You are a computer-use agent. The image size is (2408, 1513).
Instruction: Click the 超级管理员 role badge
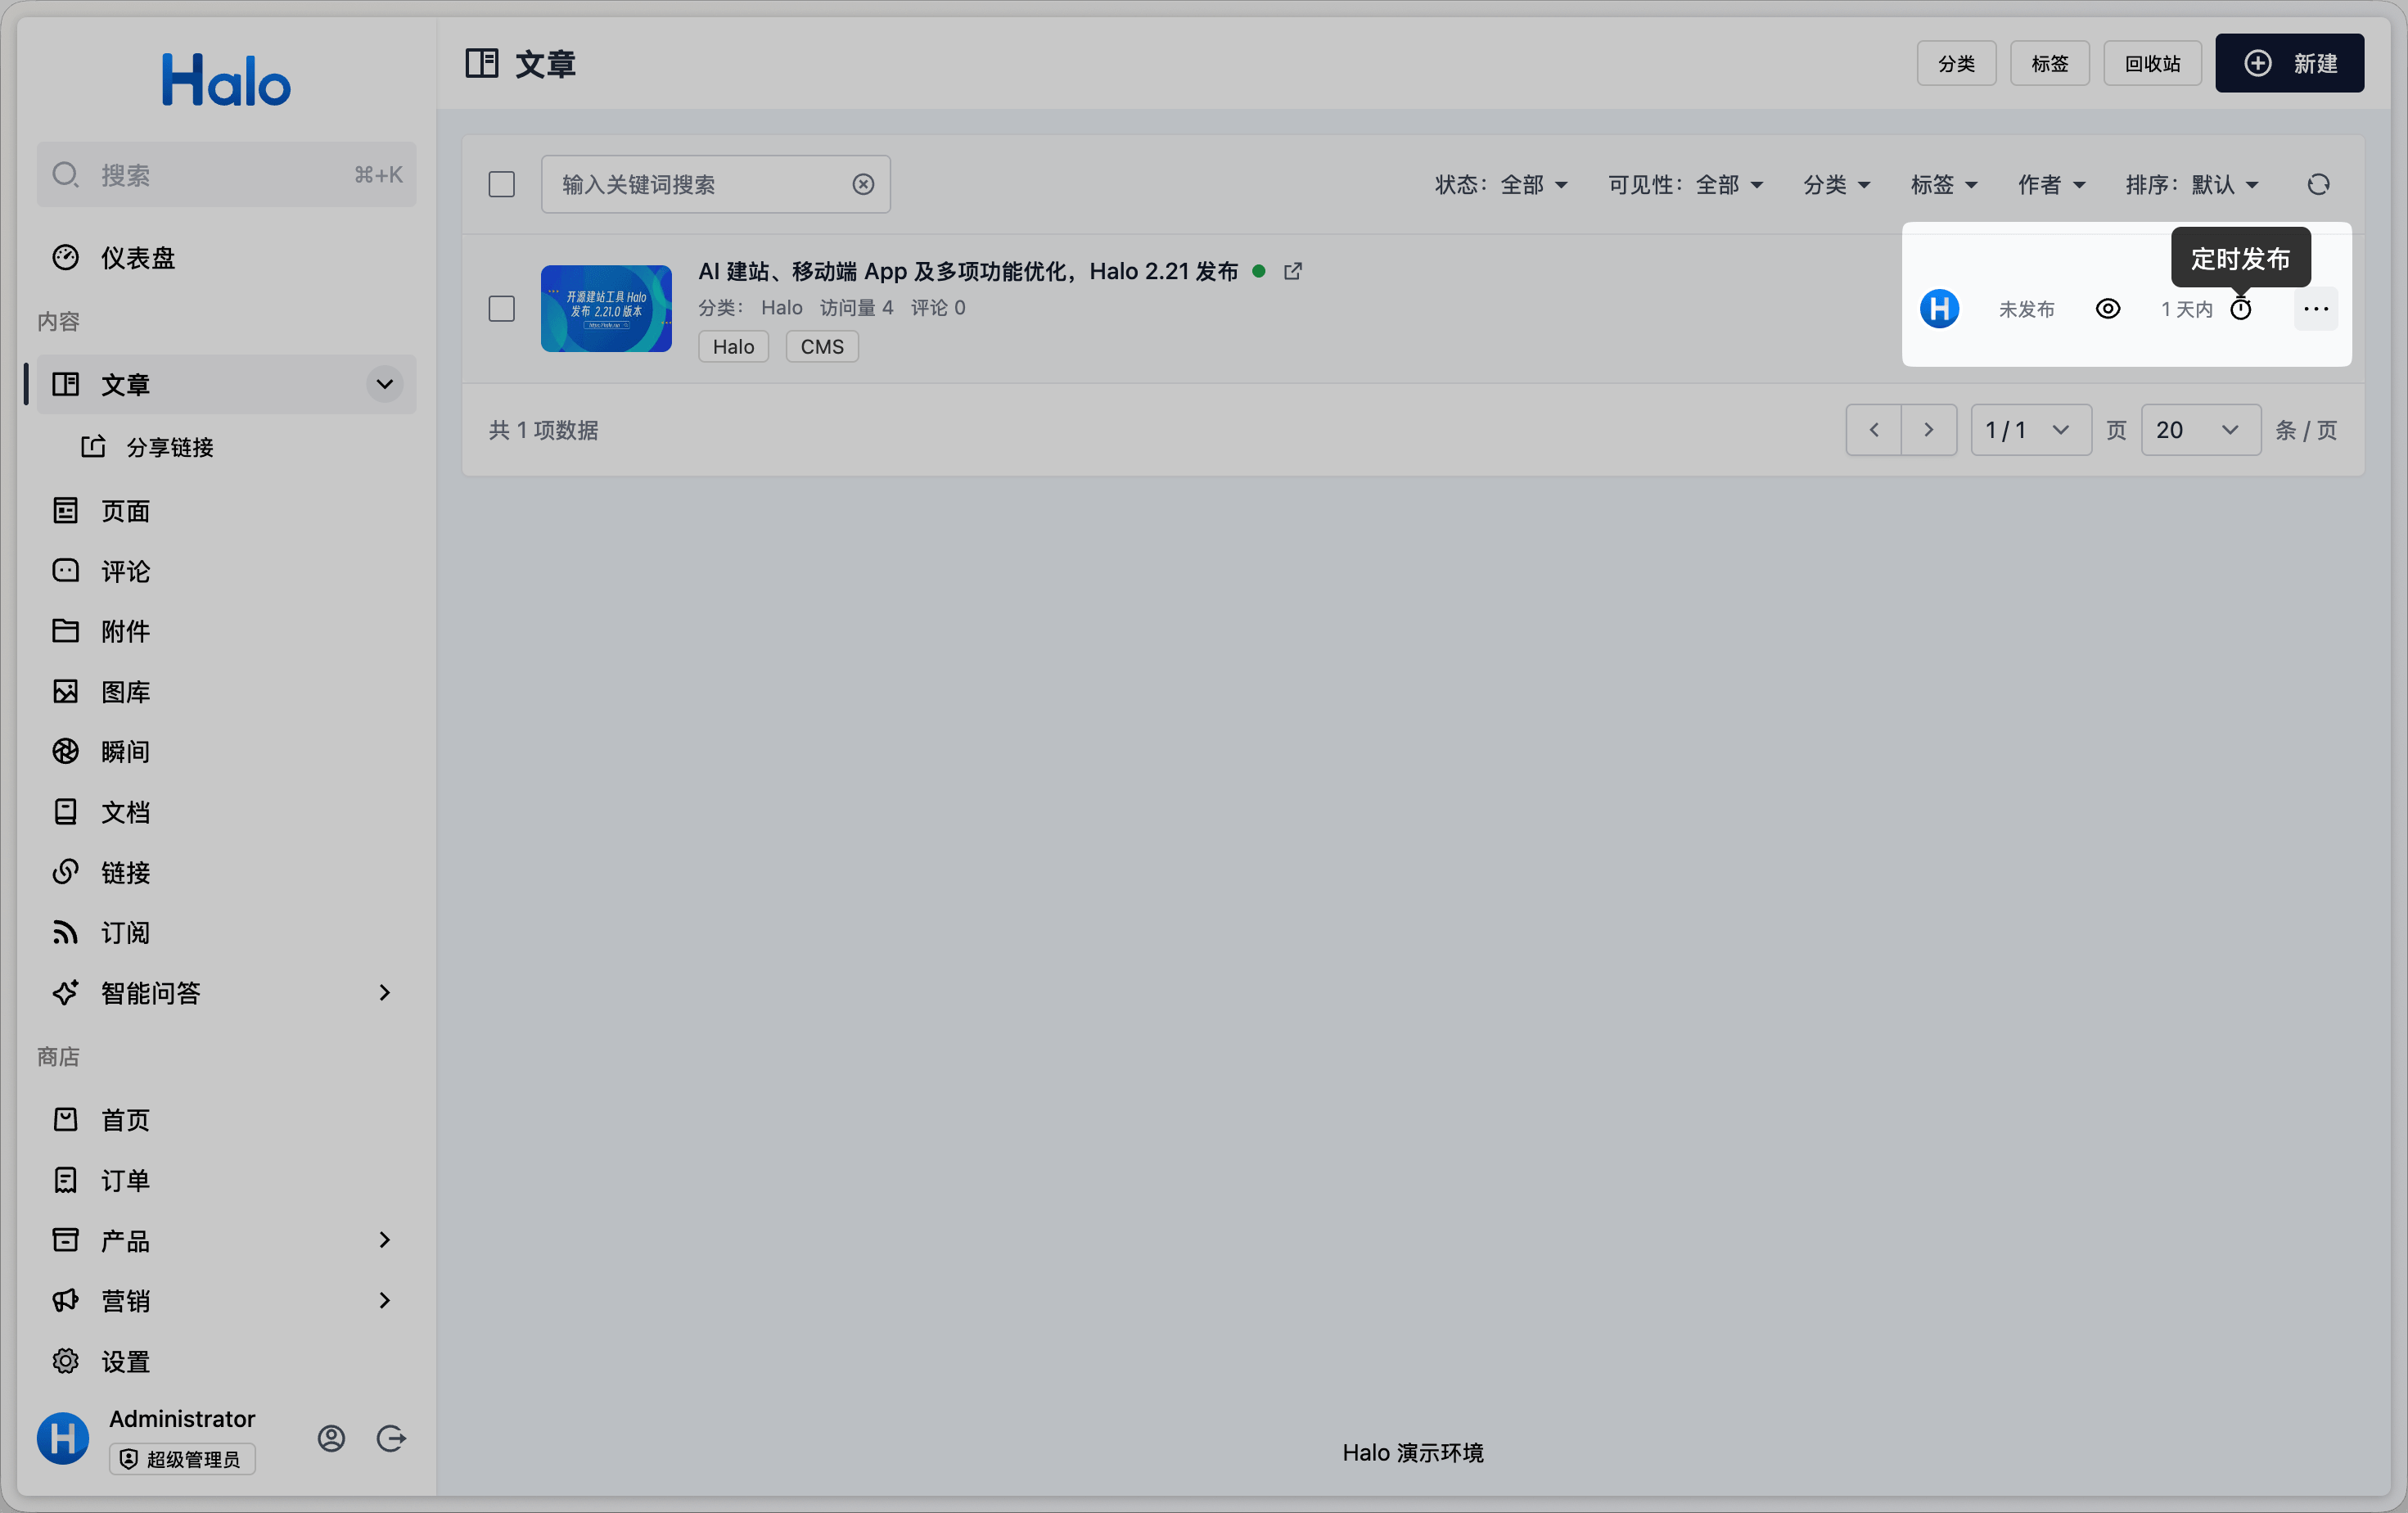[x=182, y=1459]
